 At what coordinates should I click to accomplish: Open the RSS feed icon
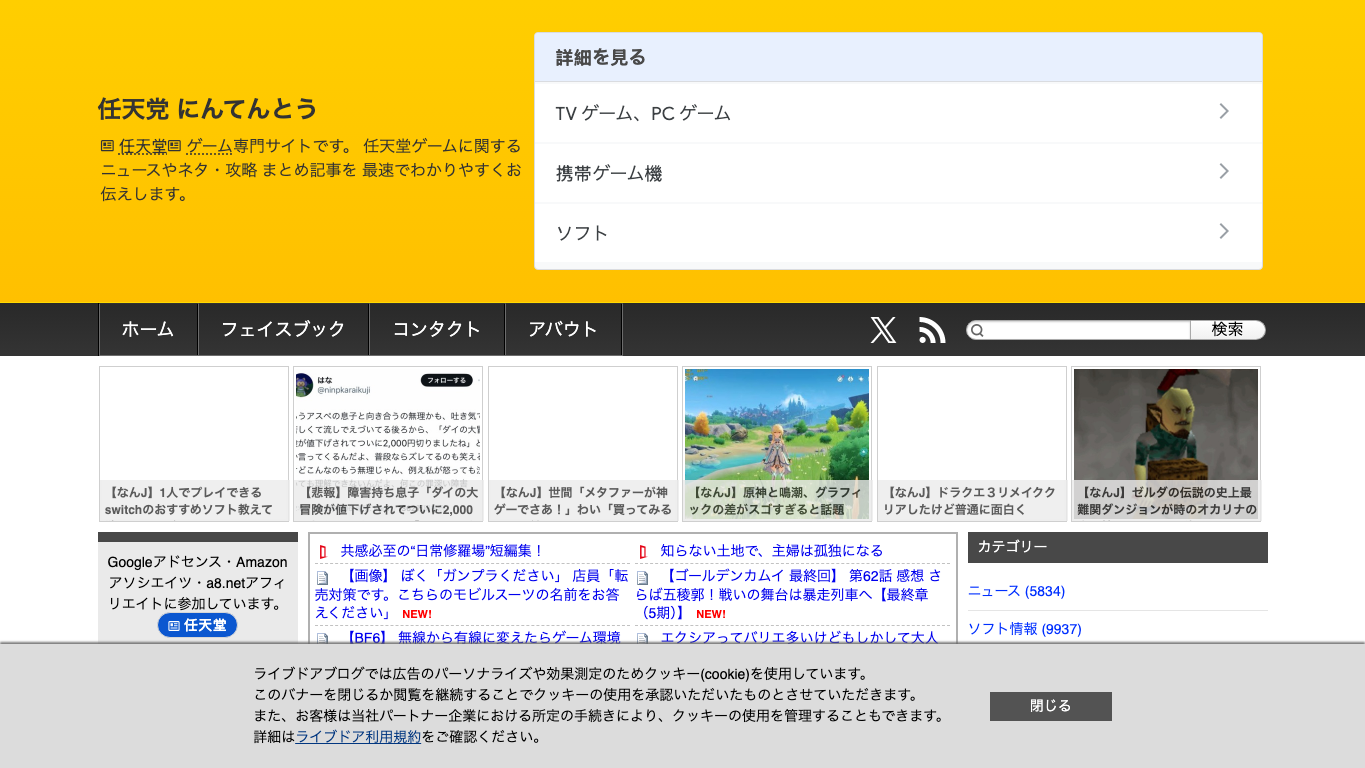pos(932,330)
